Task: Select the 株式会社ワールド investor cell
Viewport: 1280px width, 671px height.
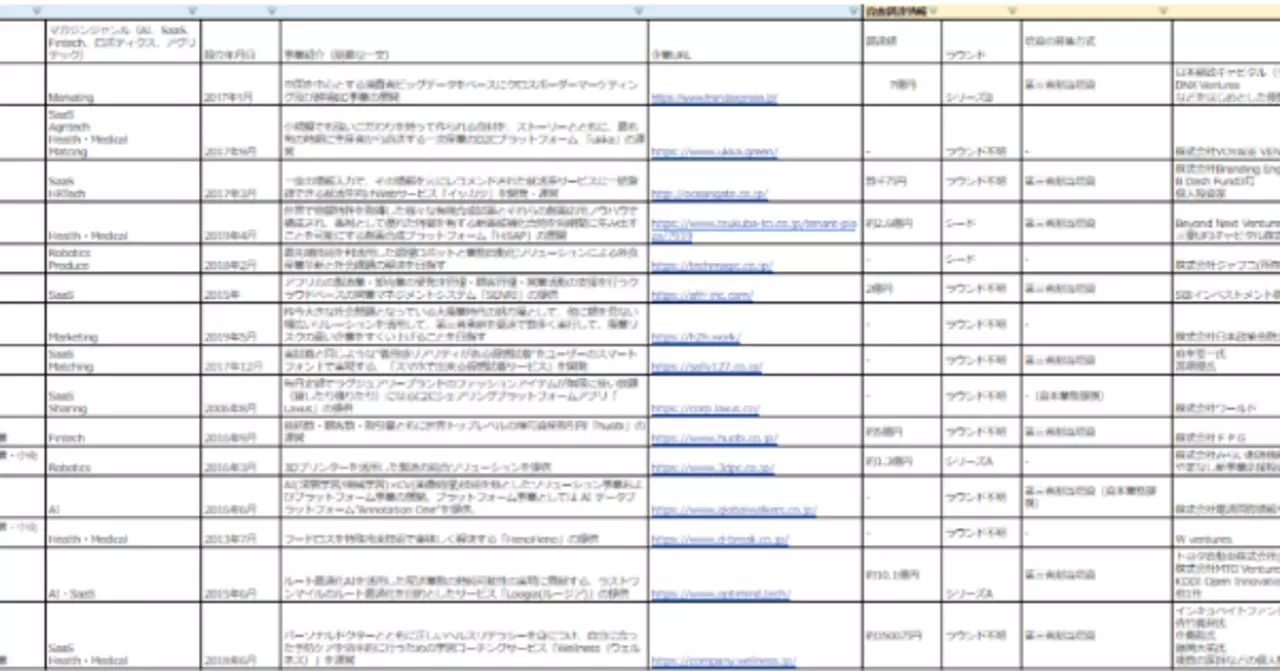Action: (1225, 396)
